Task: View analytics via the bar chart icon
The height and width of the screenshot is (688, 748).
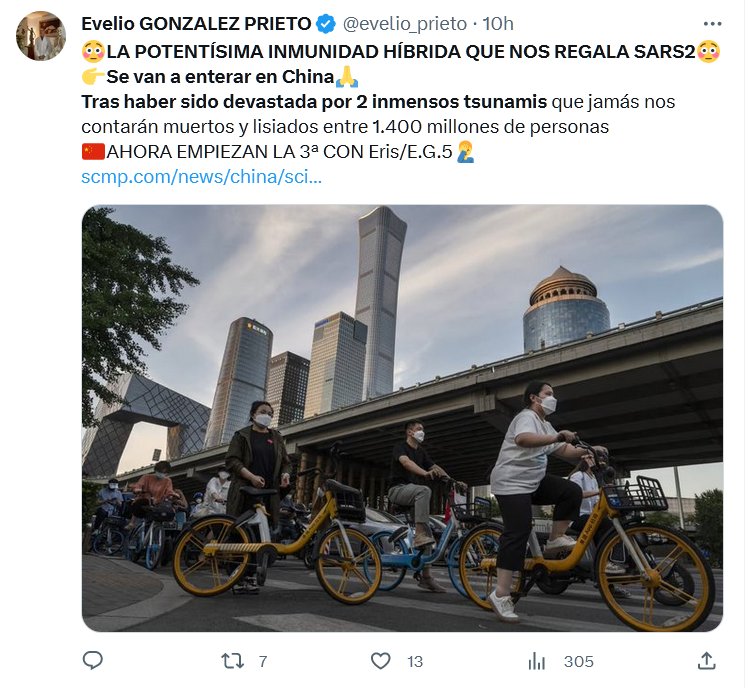Action: tap(537, 661)
